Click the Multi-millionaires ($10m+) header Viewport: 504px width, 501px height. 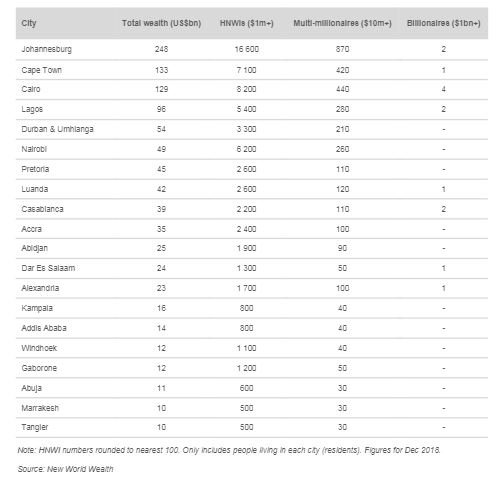coord(342,23)
